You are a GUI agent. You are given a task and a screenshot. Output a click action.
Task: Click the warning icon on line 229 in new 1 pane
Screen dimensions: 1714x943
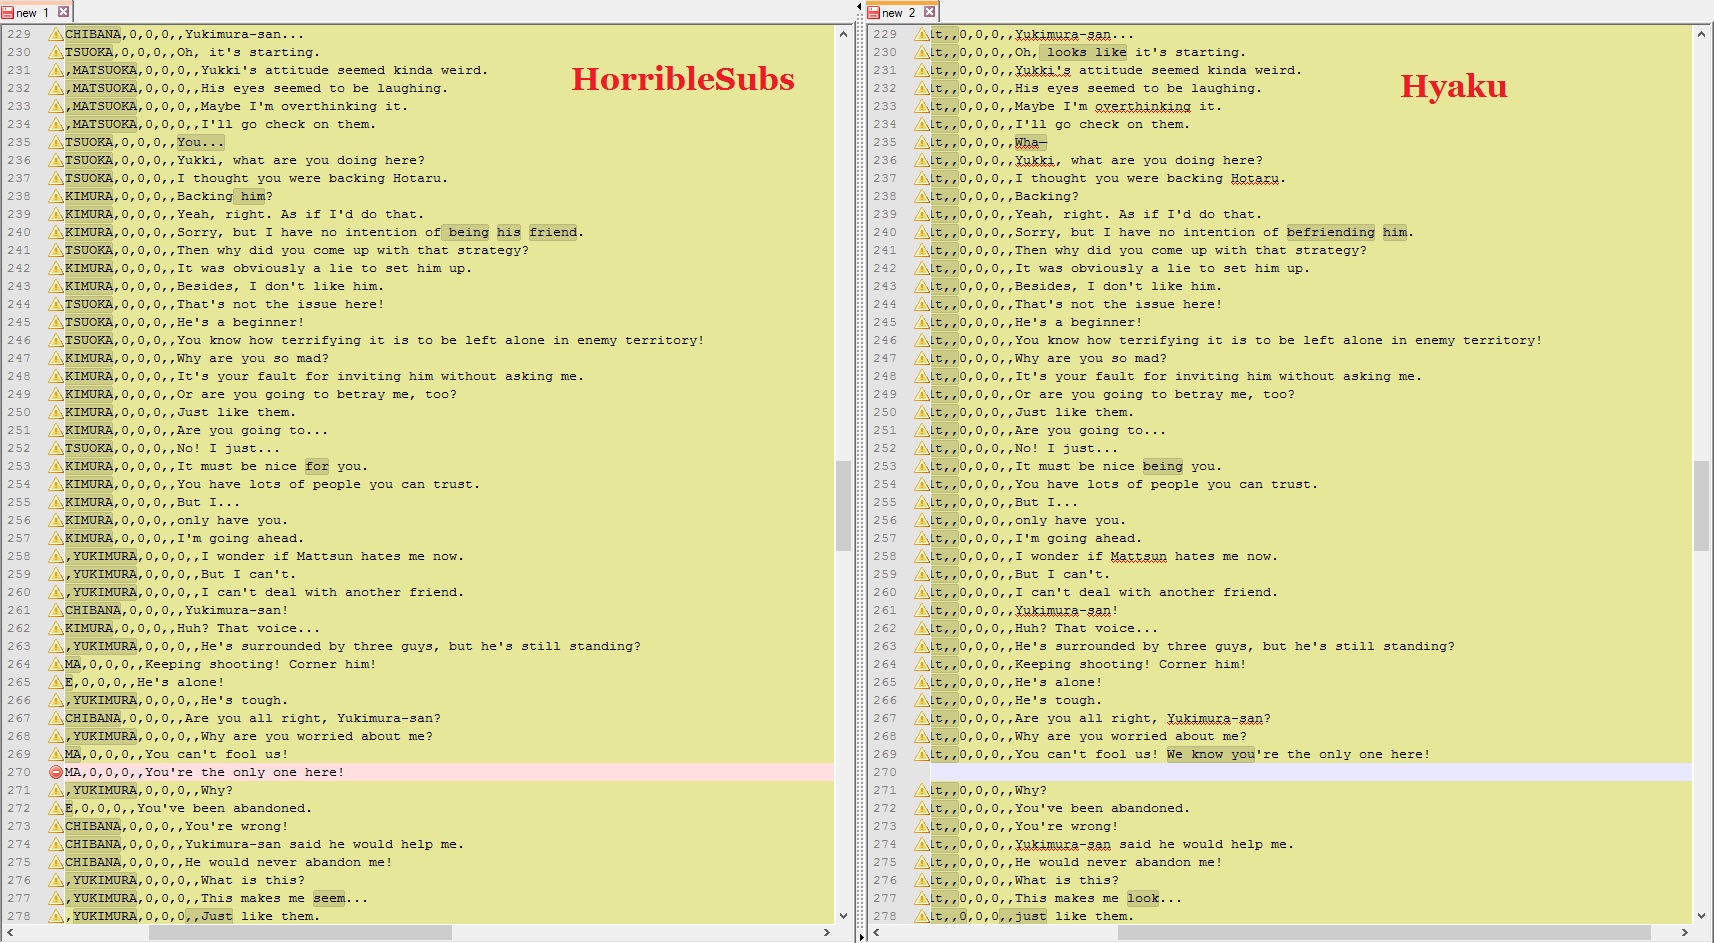tap(56, 34)
